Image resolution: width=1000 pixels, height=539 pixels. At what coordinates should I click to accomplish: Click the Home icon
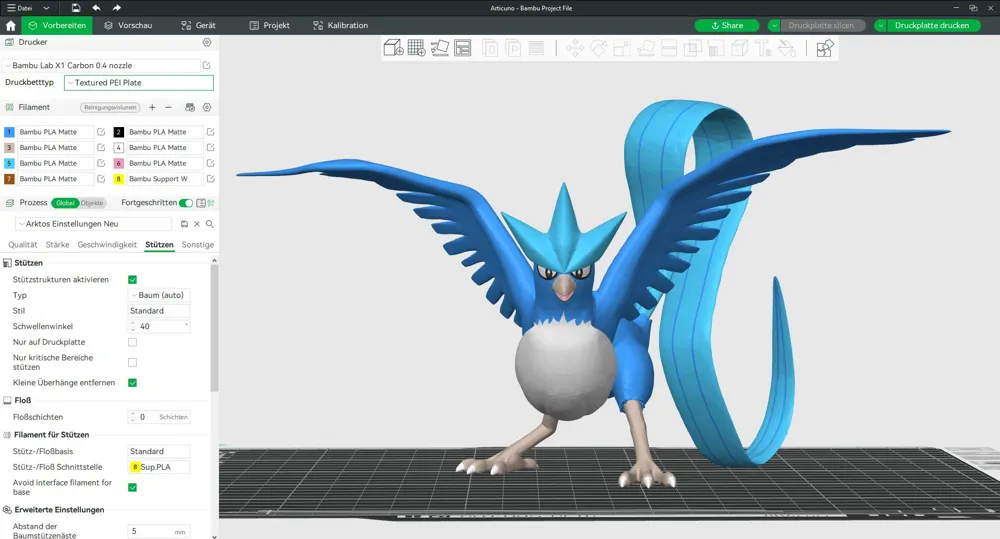[x=10, y=26]
